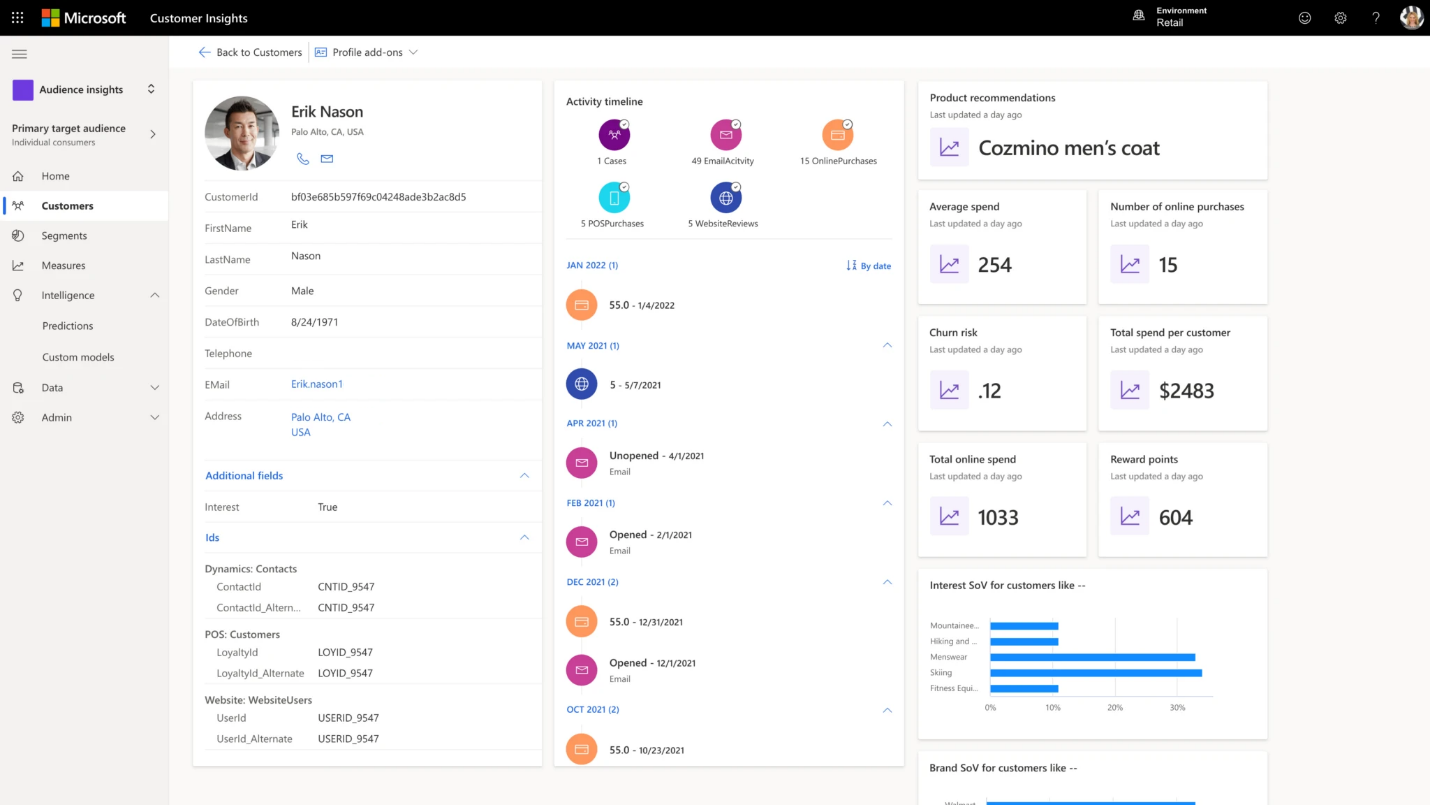Open the Profile add-ons dropdown

[x=366, y=52]
